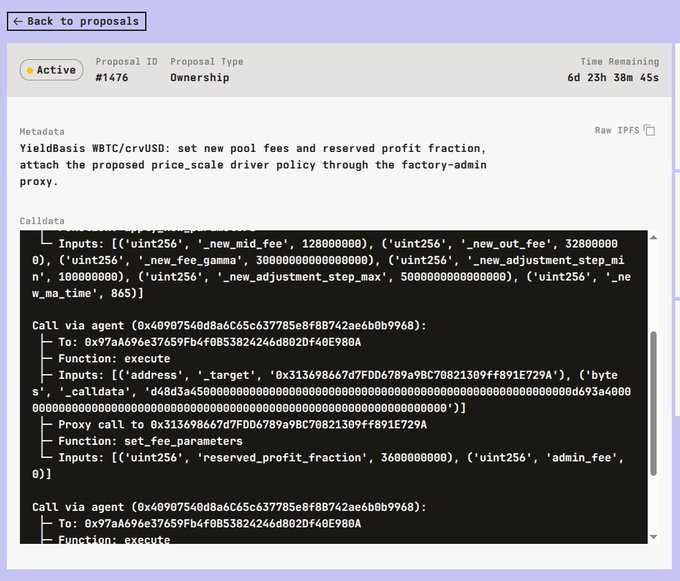Click the Time Remaining header label
Image resolution: width=680 pixels, height=581 pixels.
(x=620, y=62)
